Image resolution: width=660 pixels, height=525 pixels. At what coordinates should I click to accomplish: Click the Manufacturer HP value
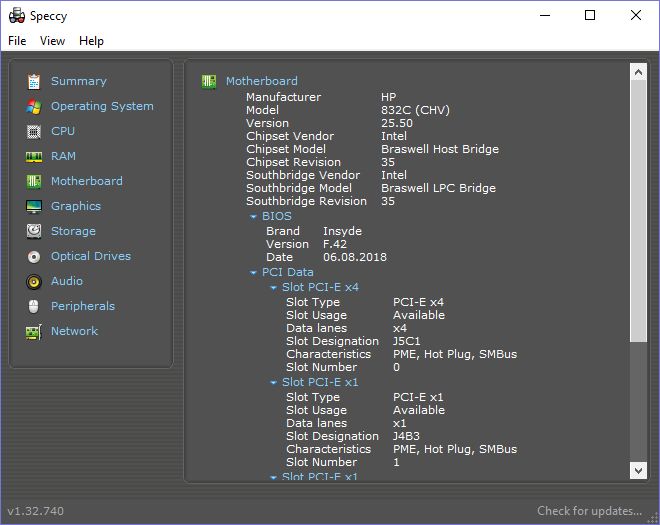389,97
